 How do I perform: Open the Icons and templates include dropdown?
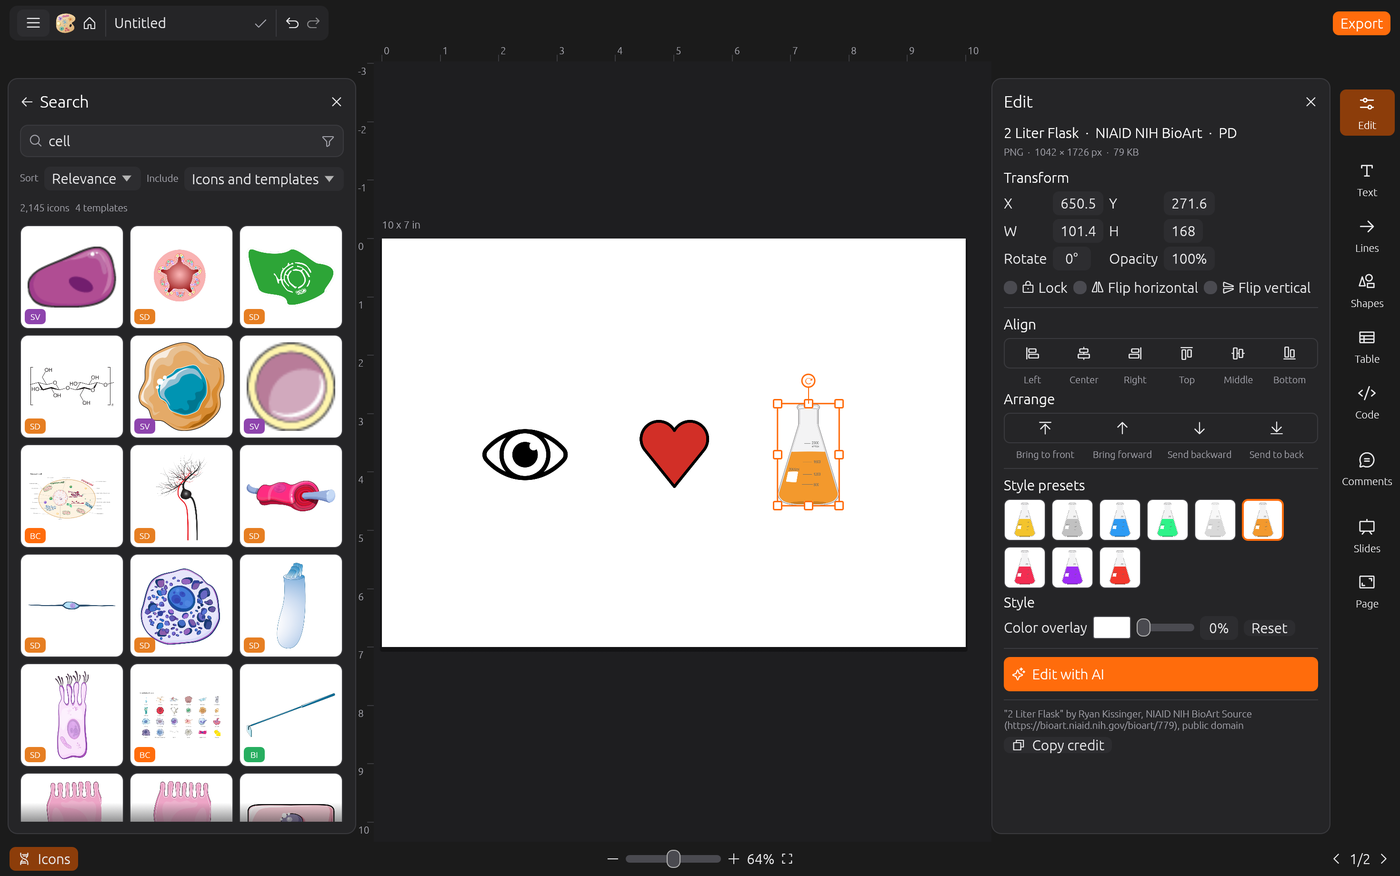[x=263, y=179]
